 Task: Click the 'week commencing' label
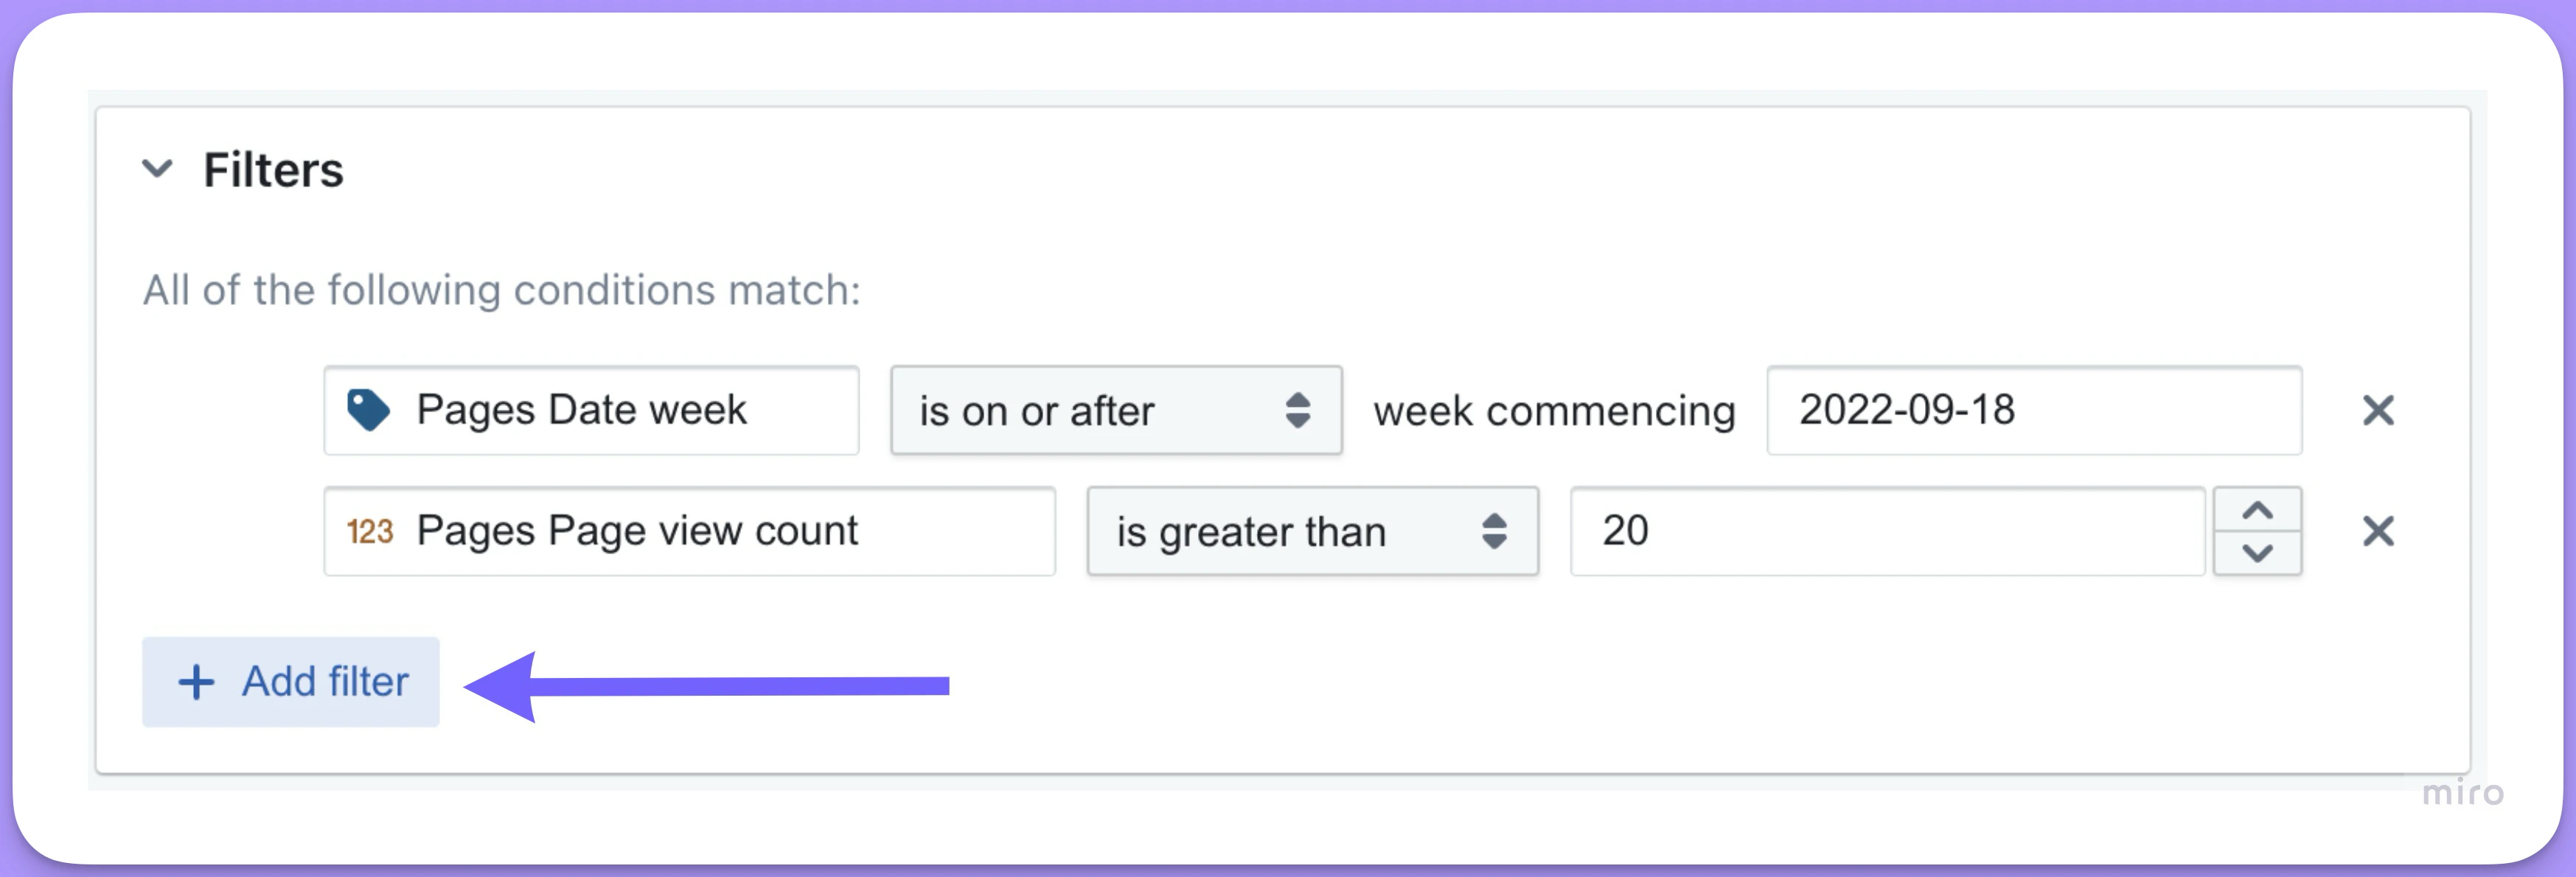(1554, 411)
